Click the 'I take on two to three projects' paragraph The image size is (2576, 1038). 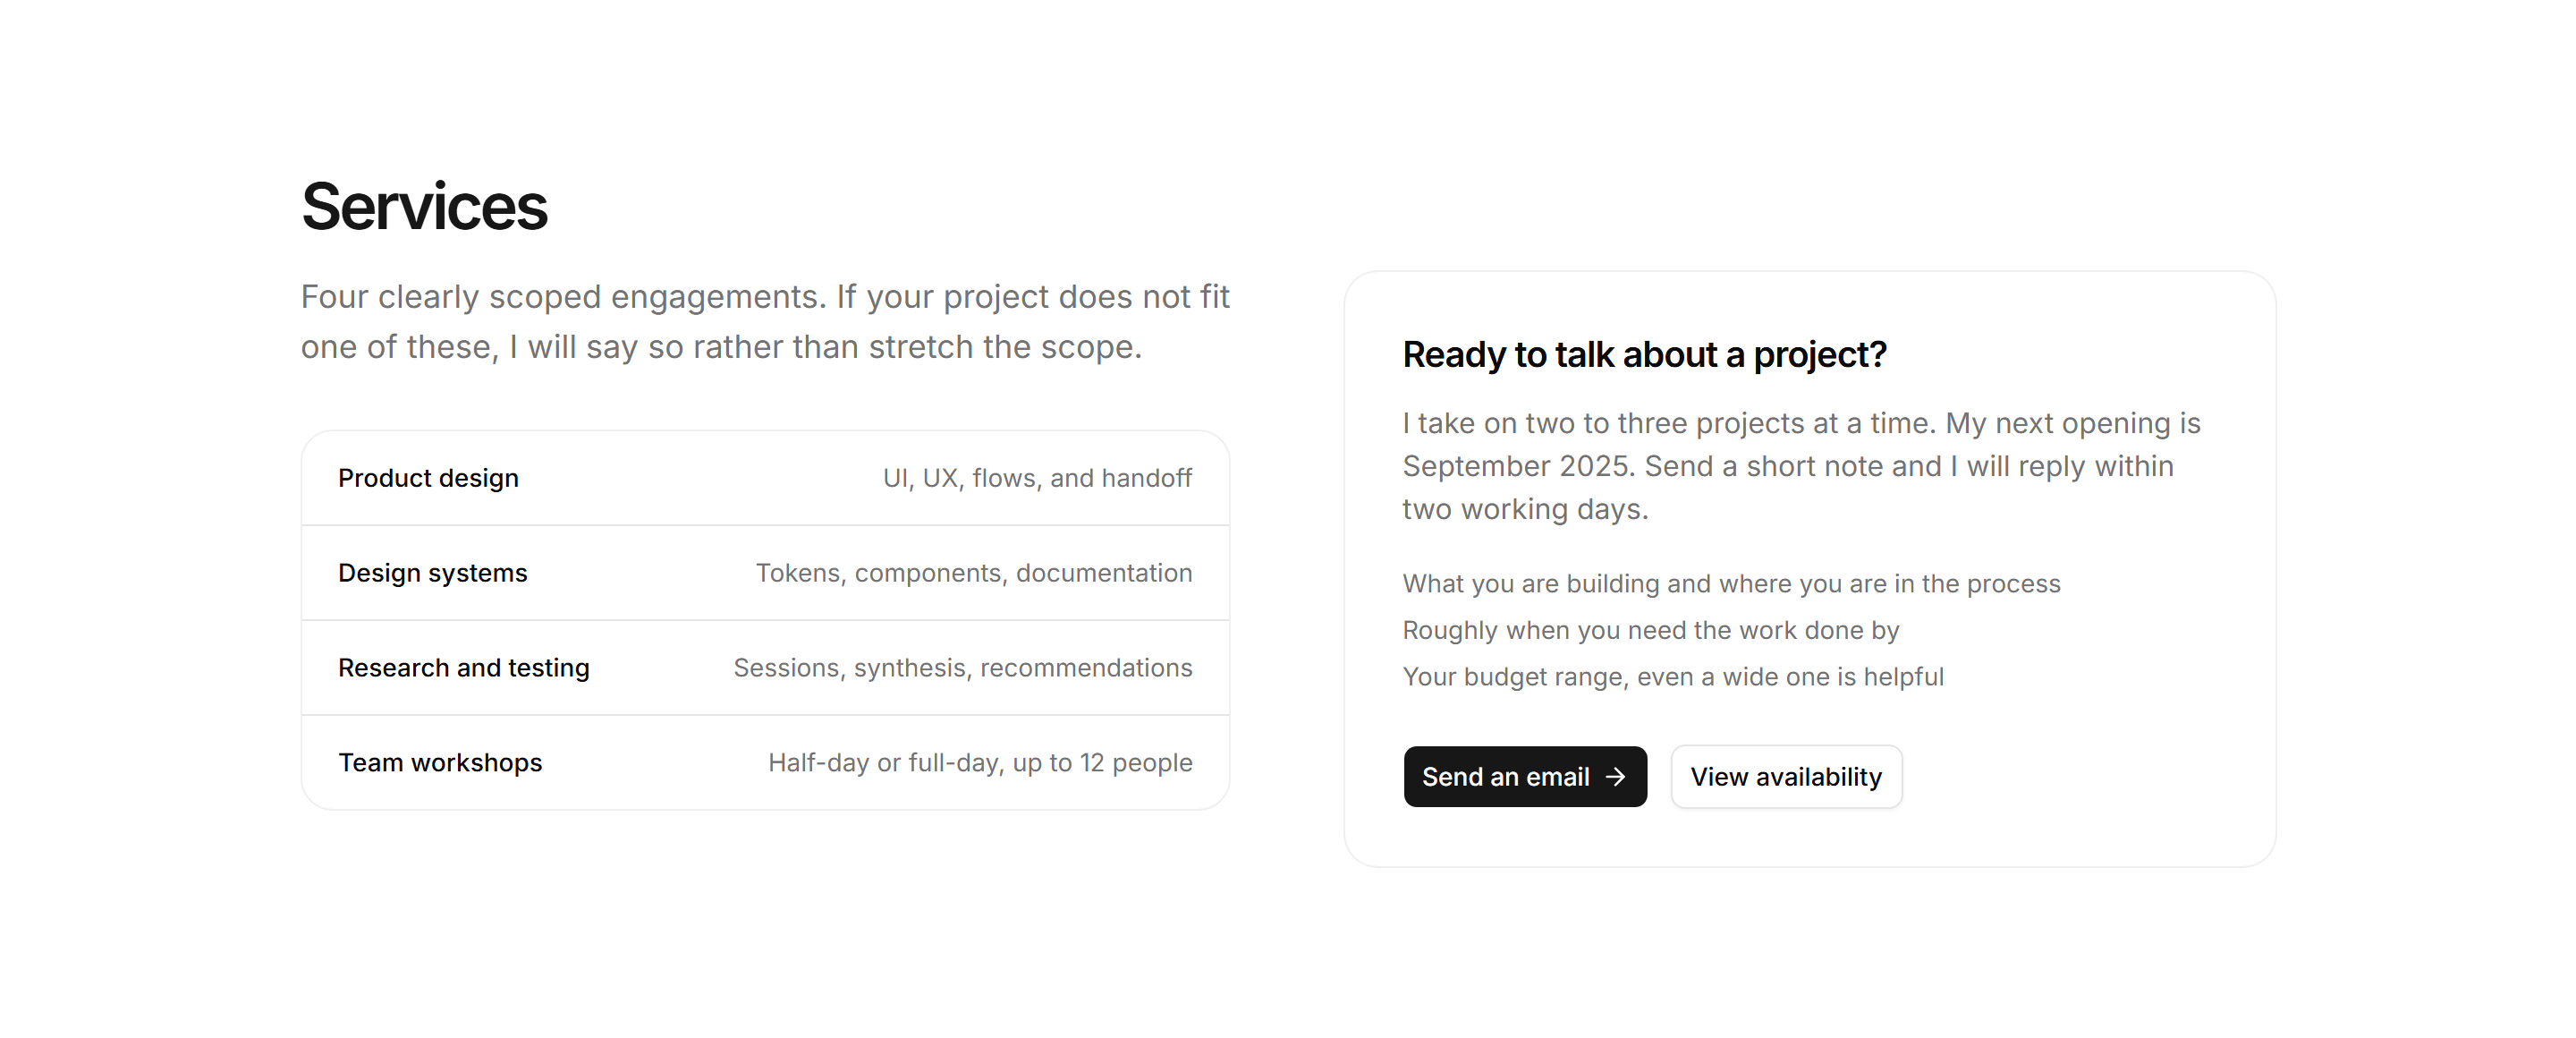coord(1801,466)
